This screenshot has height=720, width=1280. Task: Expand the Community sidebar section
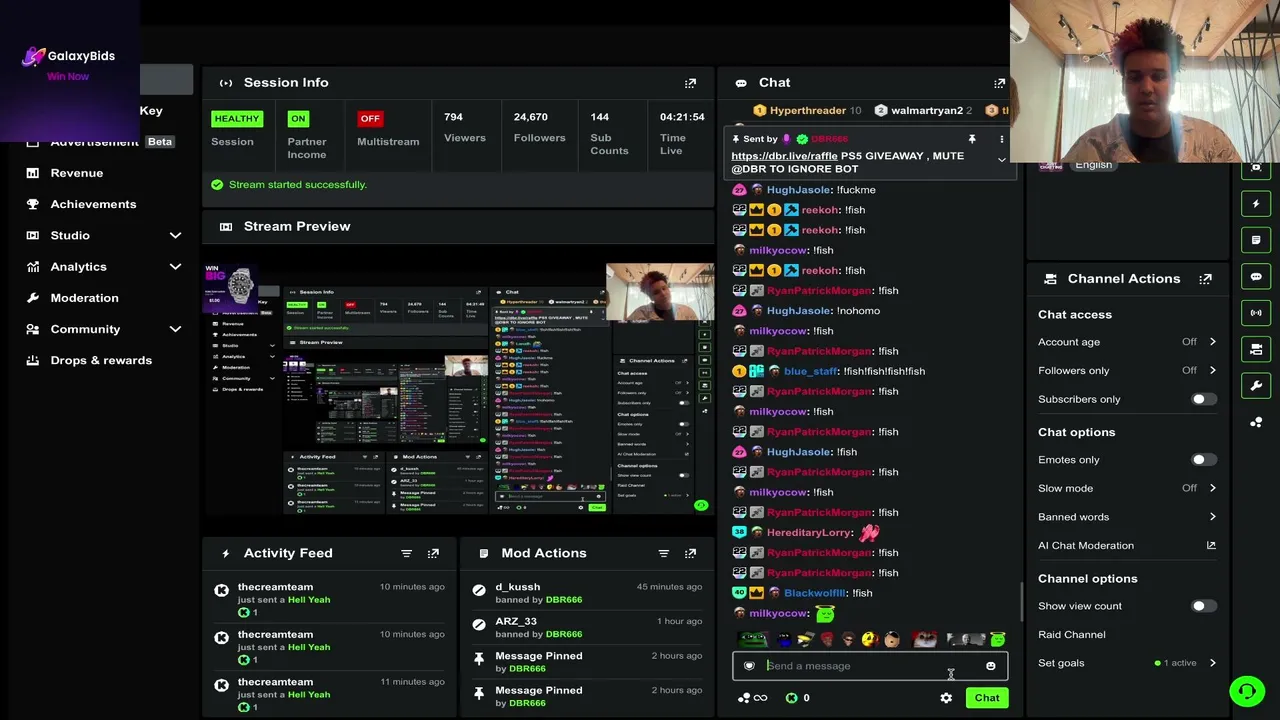tap(175, 329)
